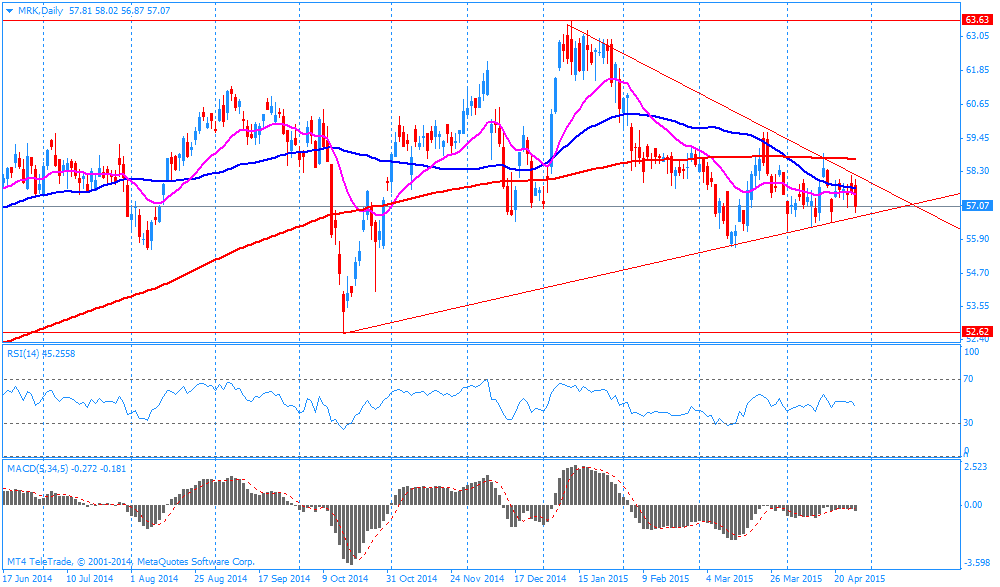Click the 4 Mar 2015 date label
Image resolution: width=1000 pixels, height=587 pixels.
(730, 579)
